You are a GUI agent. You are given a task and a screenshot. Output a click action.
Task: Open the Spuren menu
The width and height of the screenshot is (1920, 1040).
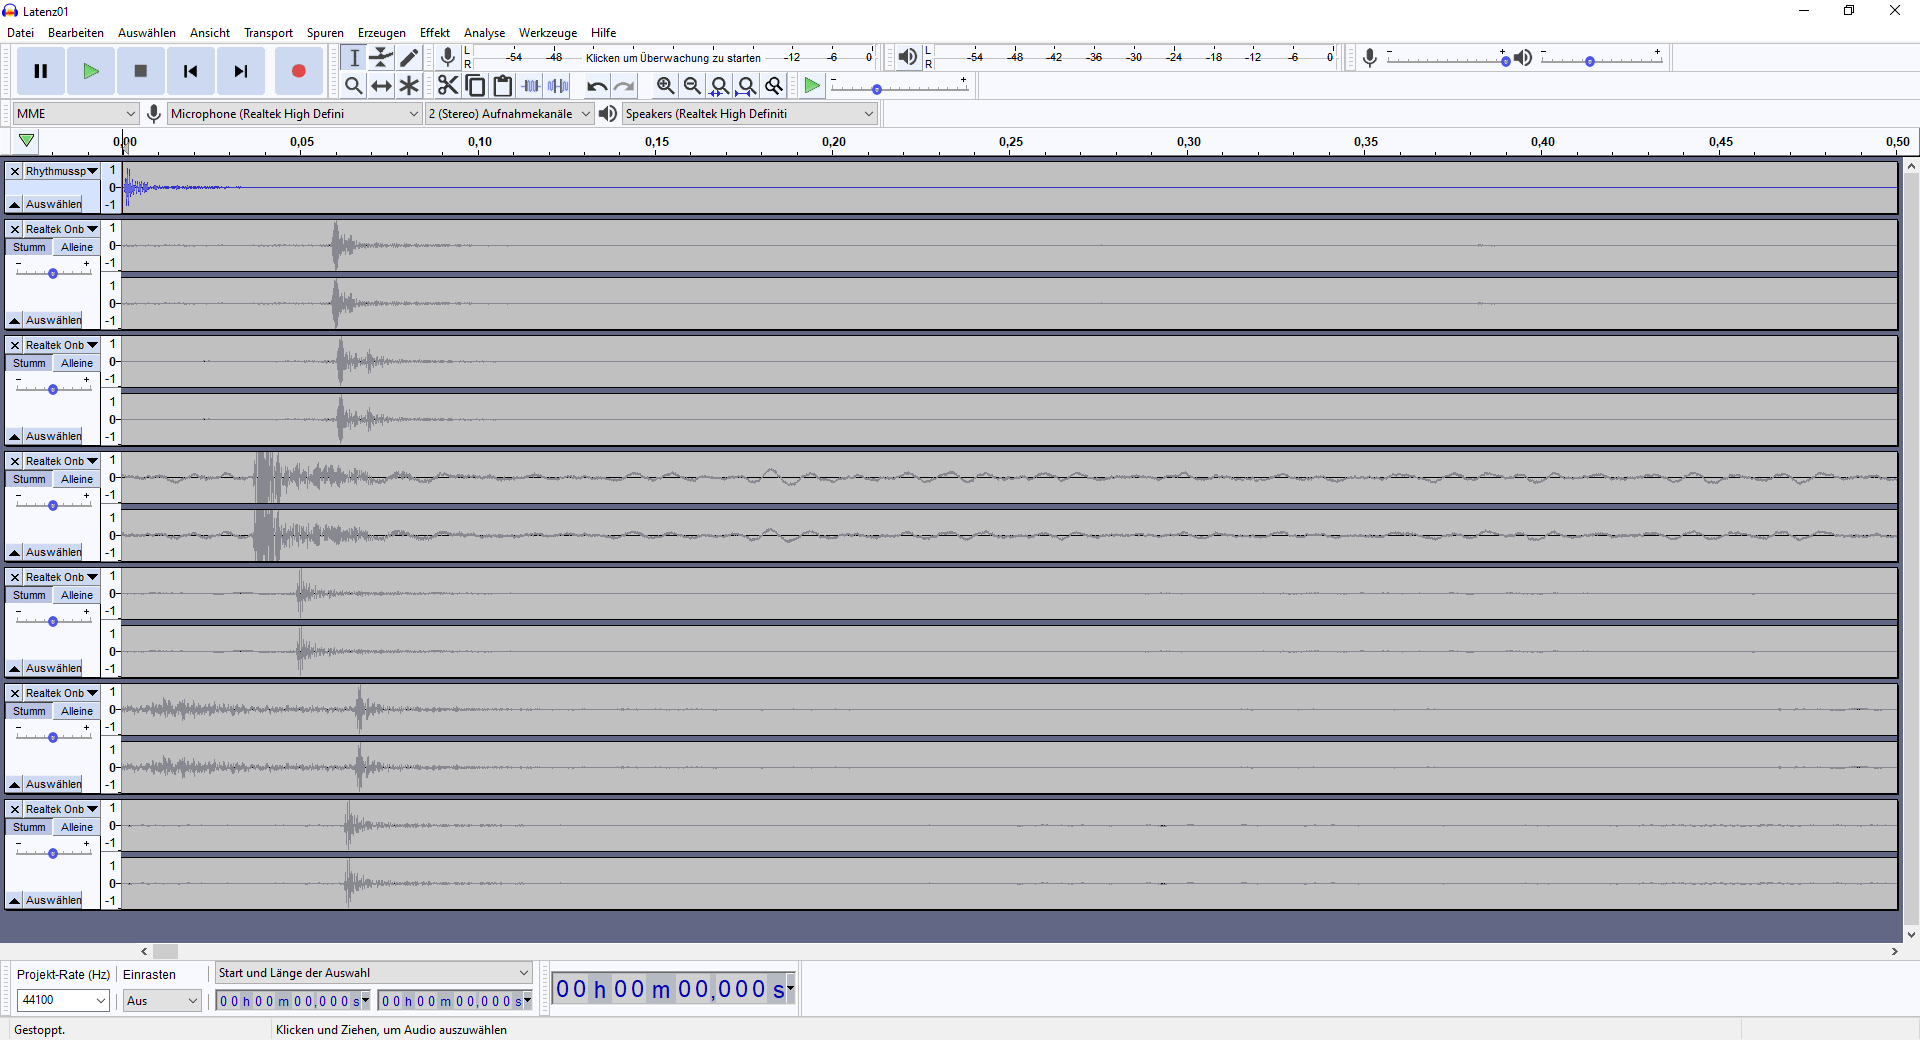click(325, 33)
